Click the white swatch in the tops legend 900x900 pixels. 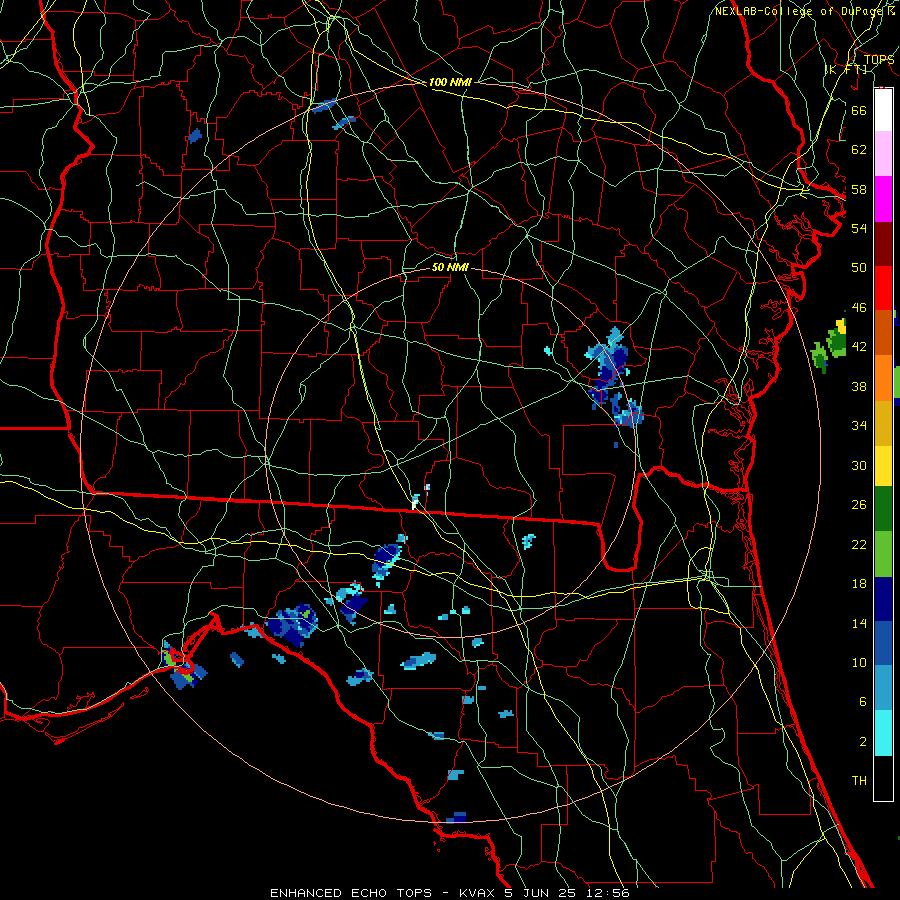883,110
